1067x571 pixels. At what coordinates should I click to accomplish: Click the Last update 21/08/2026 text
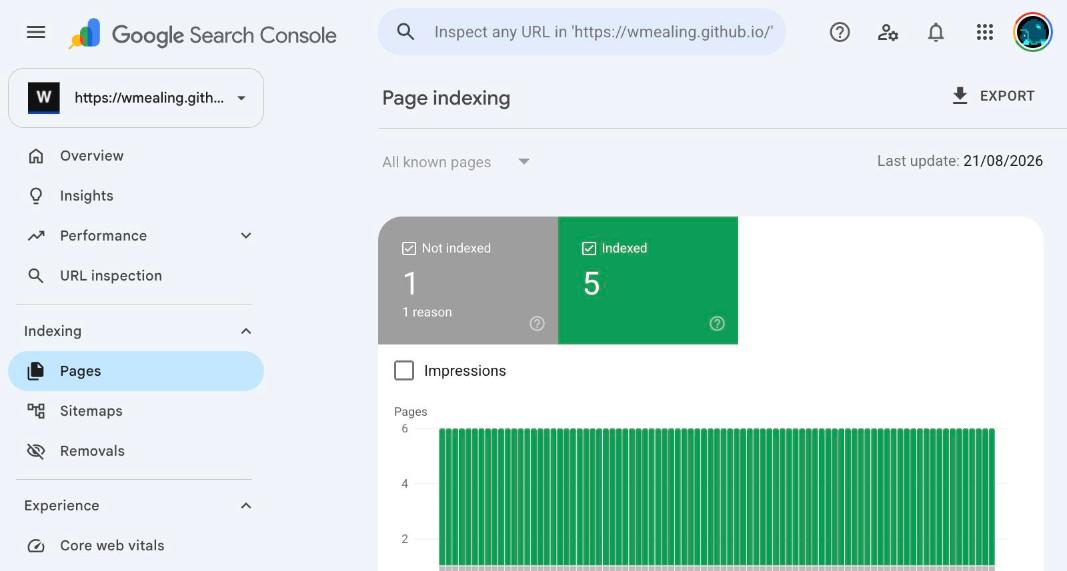click(x=959, y=161)
